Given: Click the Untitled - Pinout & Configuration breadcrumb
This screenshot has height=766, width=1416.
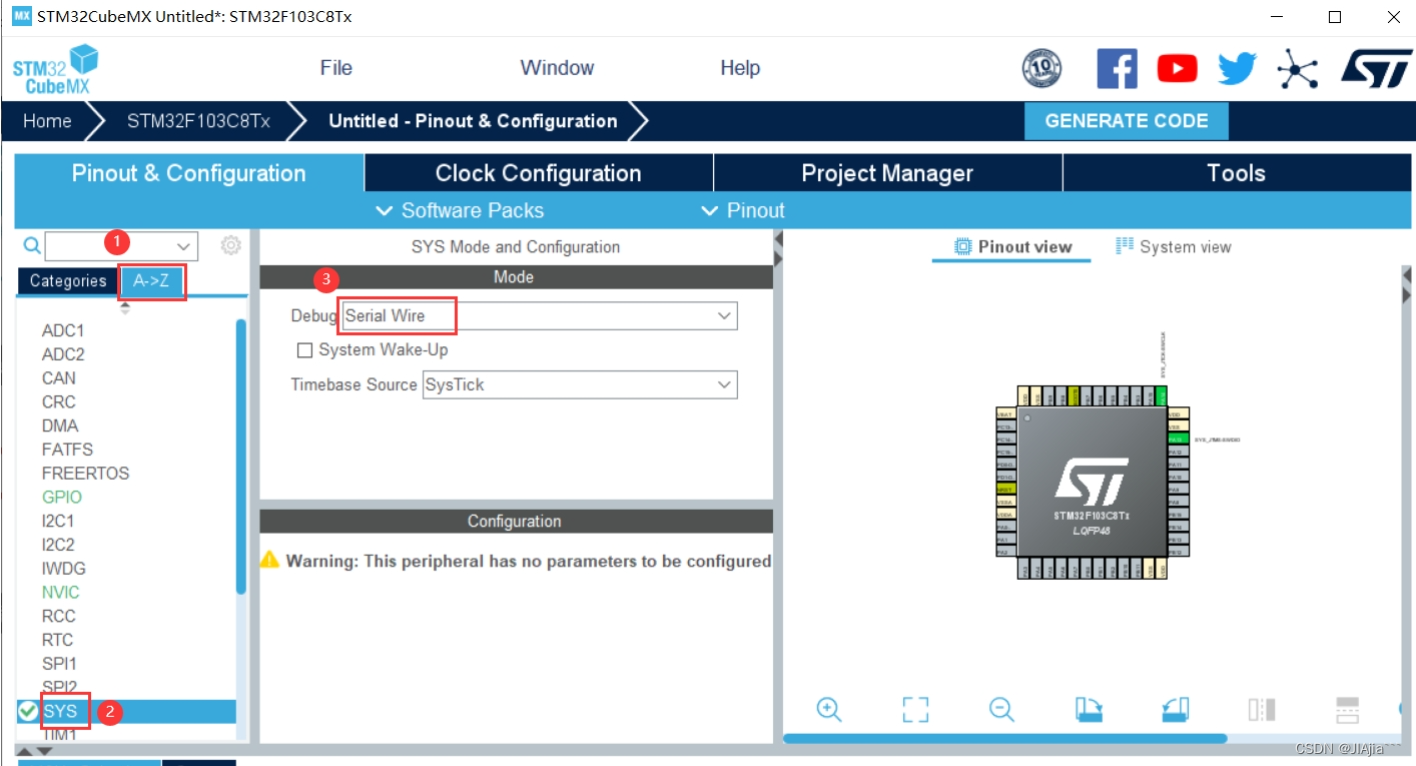Looking at the screenshot, I should [472, 121].
